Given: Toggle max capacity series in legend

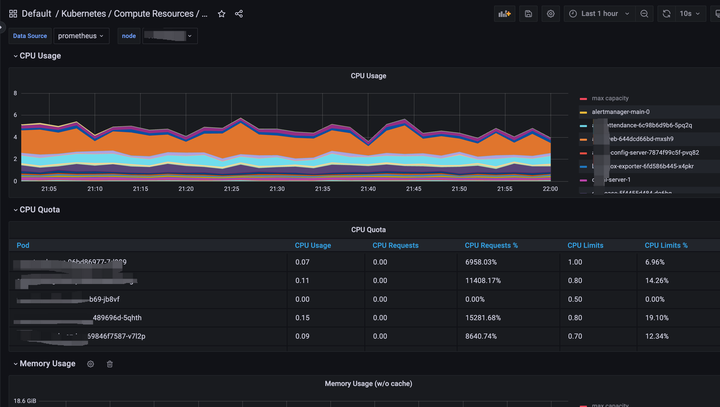Looking at the screenshot, I should [x=609, y=99].
